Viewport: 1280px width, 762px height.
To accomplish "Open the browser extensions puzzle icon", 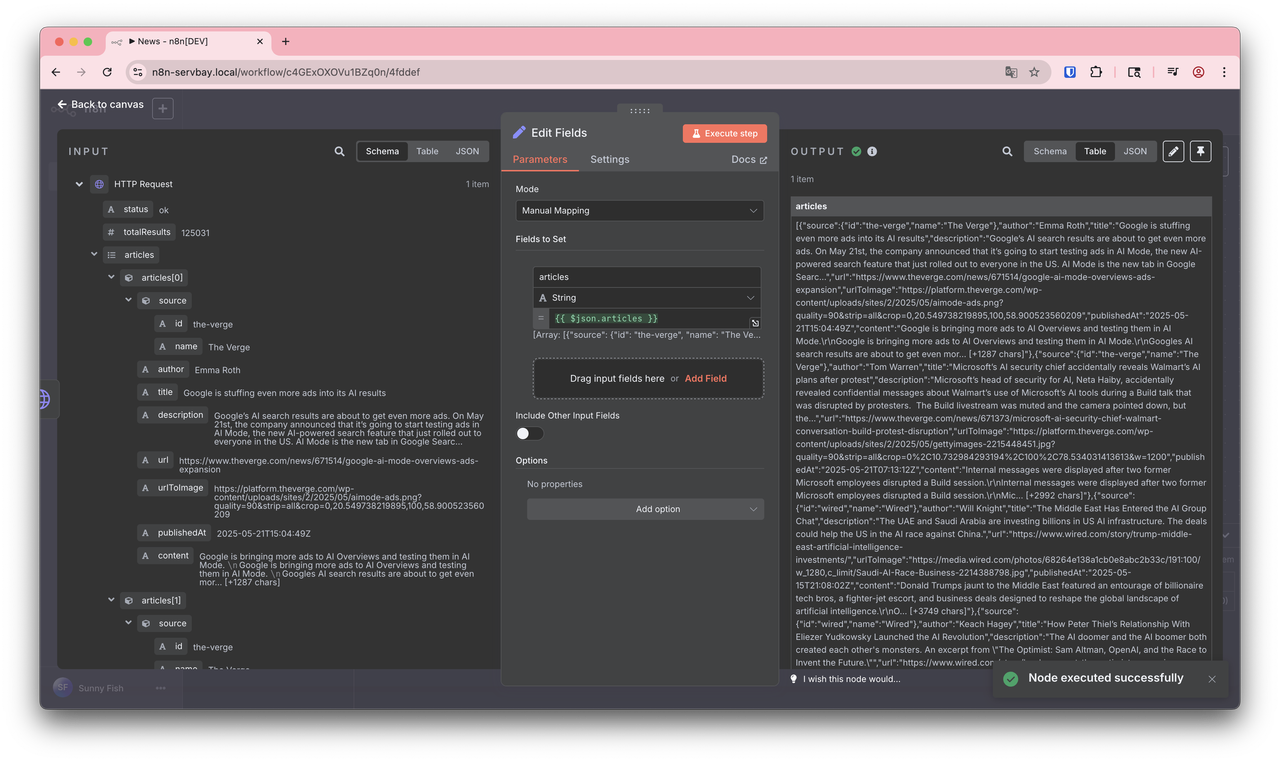I will click(x=1096, y=72).
